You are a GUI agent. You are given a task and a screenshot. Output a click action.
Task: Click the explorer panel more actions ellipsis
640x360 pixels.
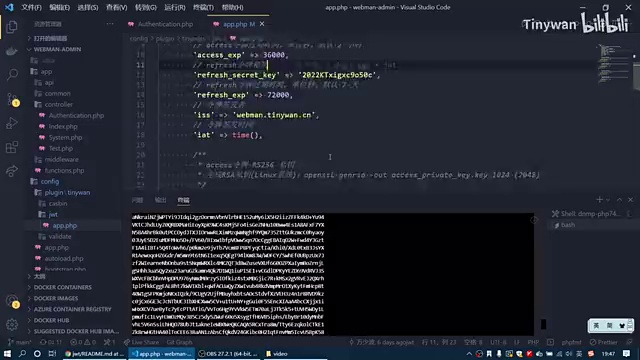click(110, 24)
